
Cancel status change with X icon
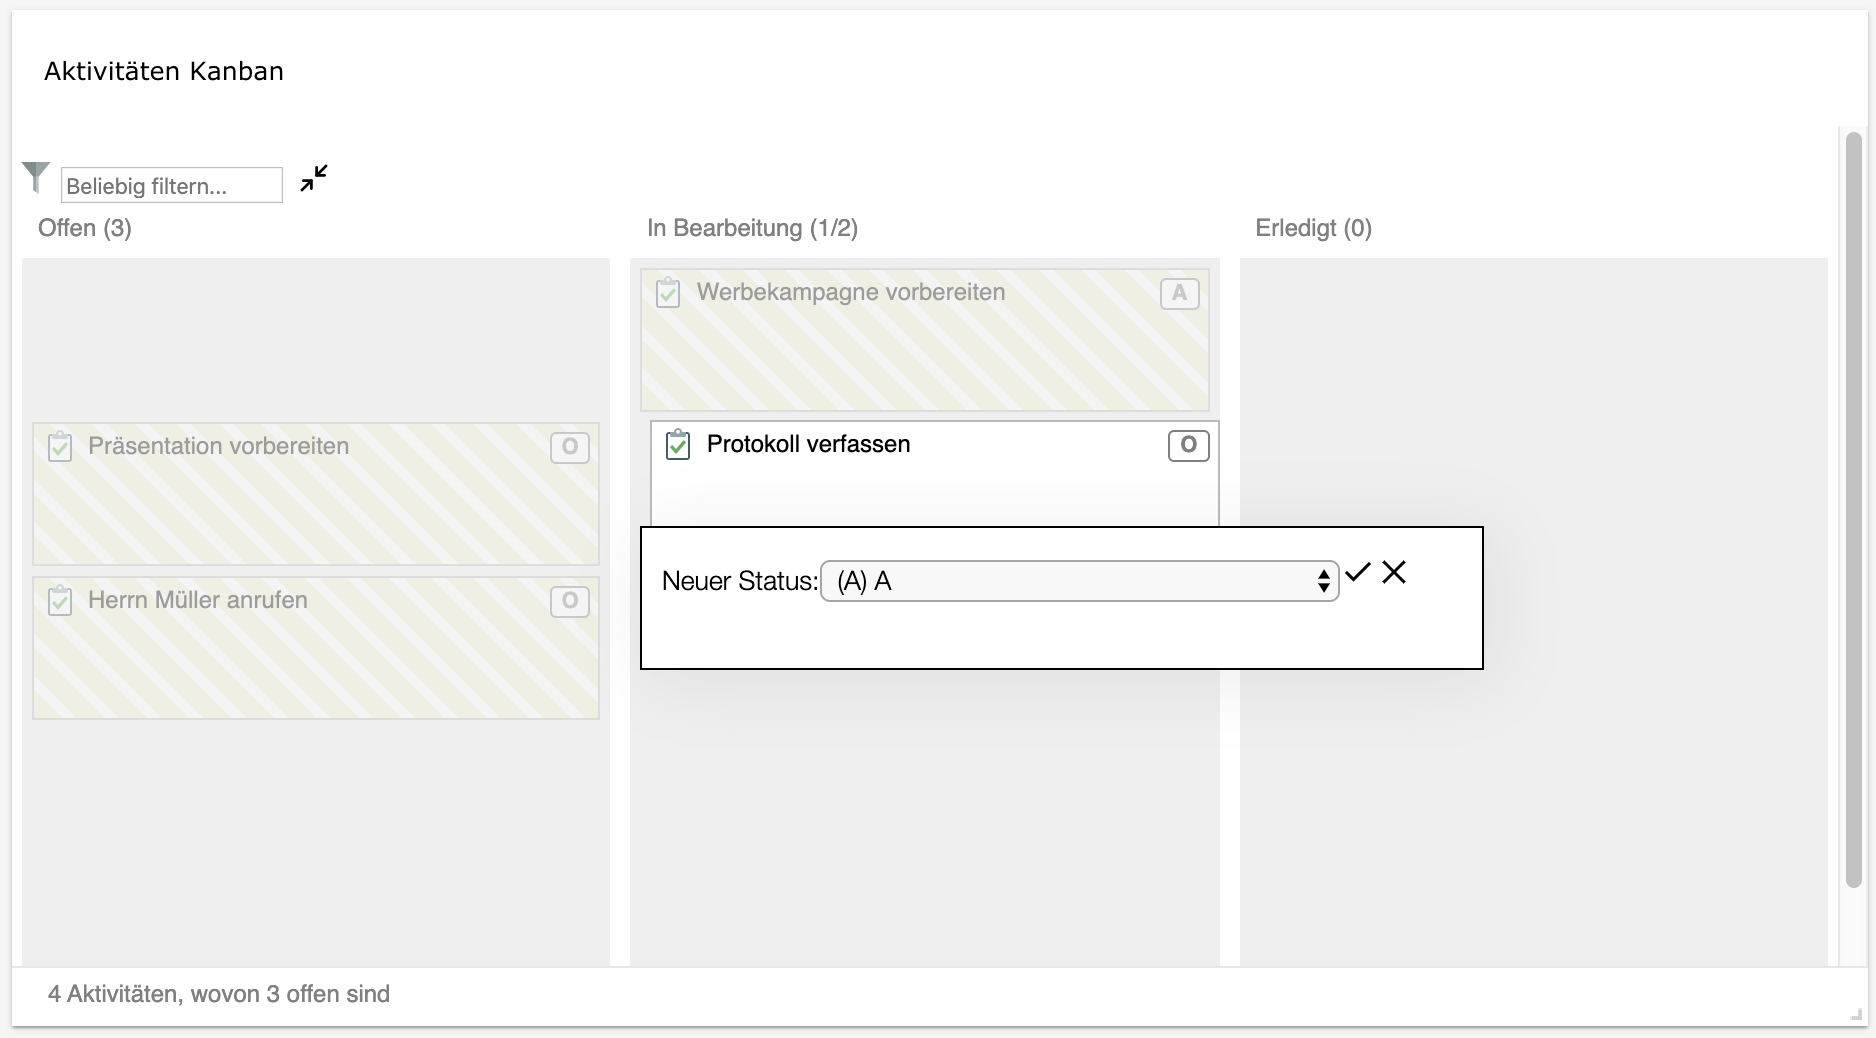(1394, 572)
